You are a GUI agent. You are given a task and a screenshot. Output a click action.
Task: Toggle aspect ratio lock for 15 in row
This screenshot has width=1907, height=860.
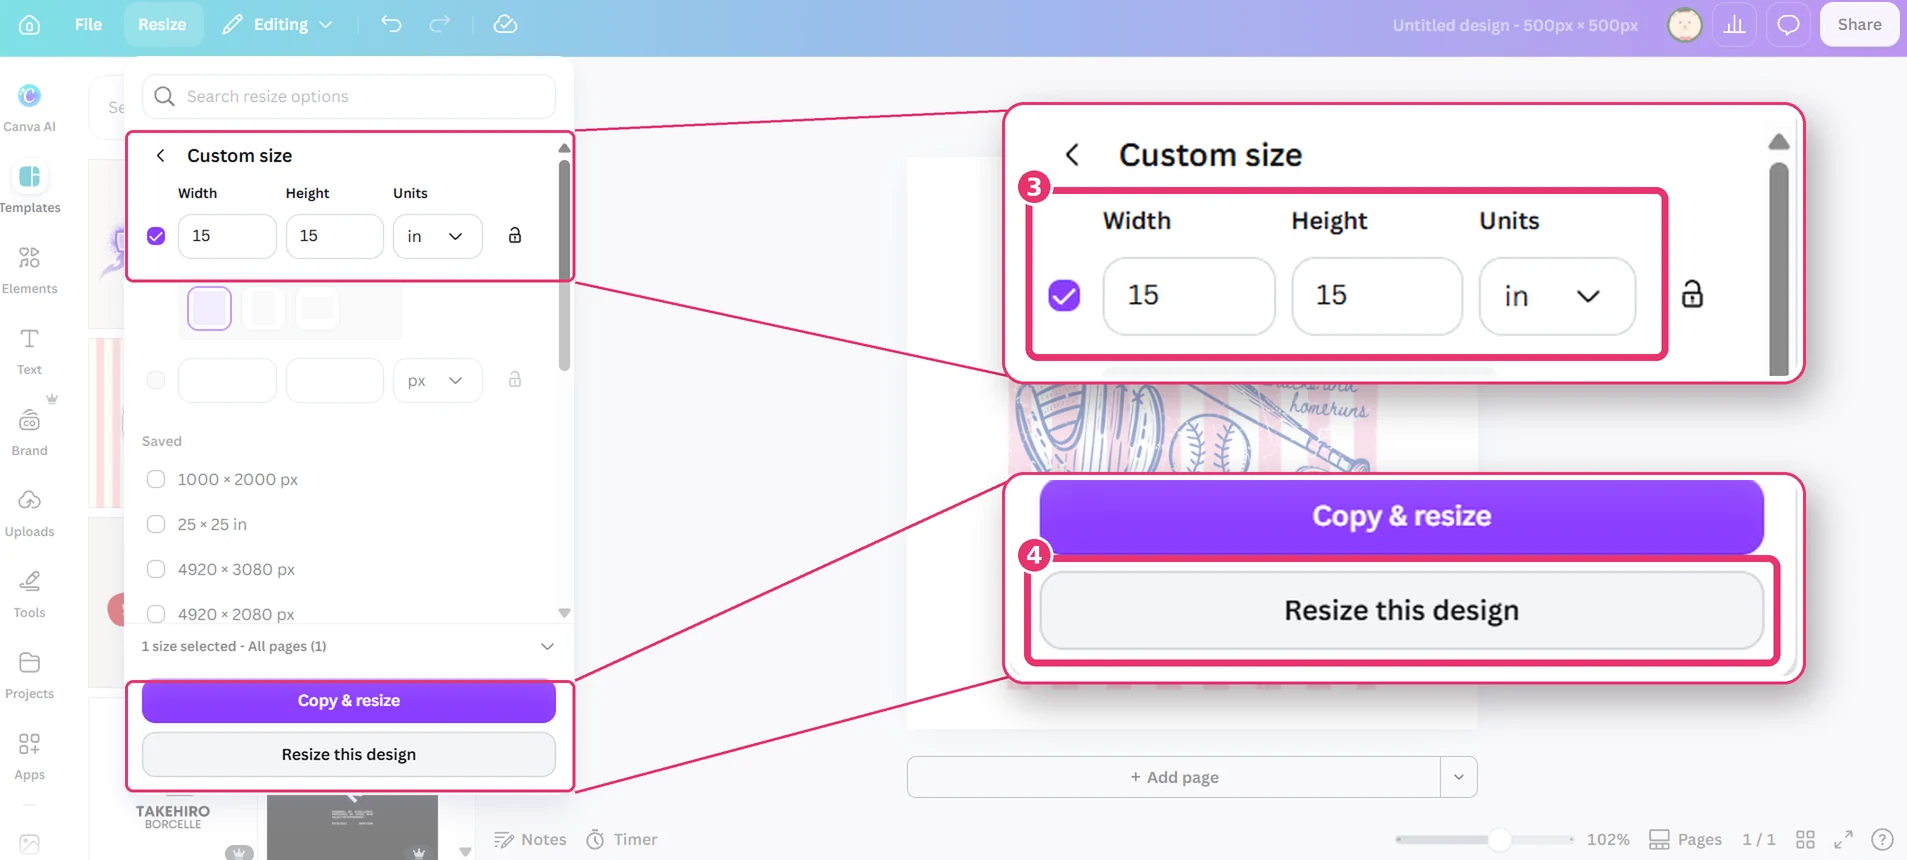pyautogui.click(x=514, y=236)
